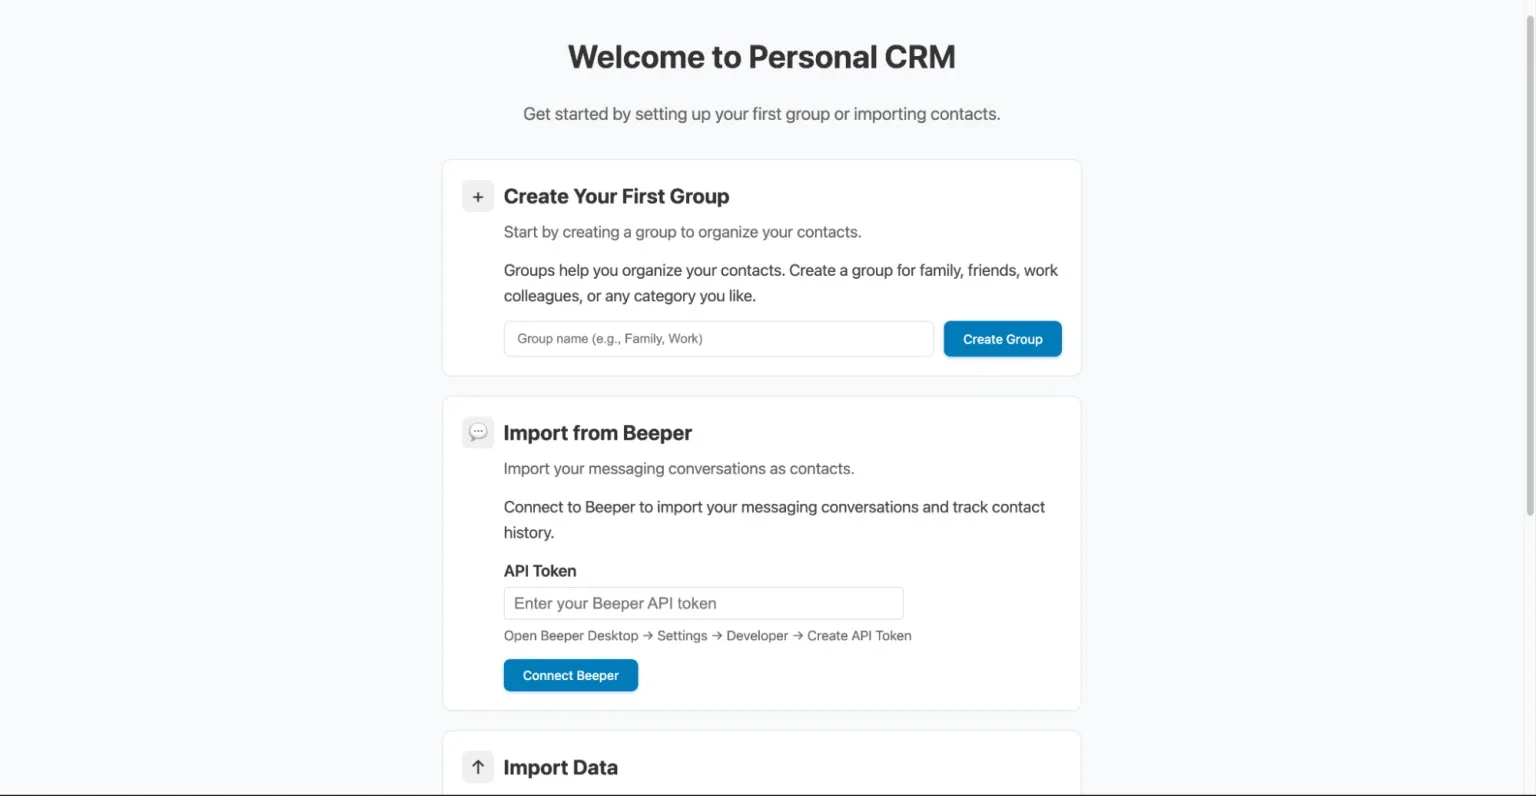Click the Welcome to Personal CRM heading
The image size is (1536, 796).
pos(761,57)
